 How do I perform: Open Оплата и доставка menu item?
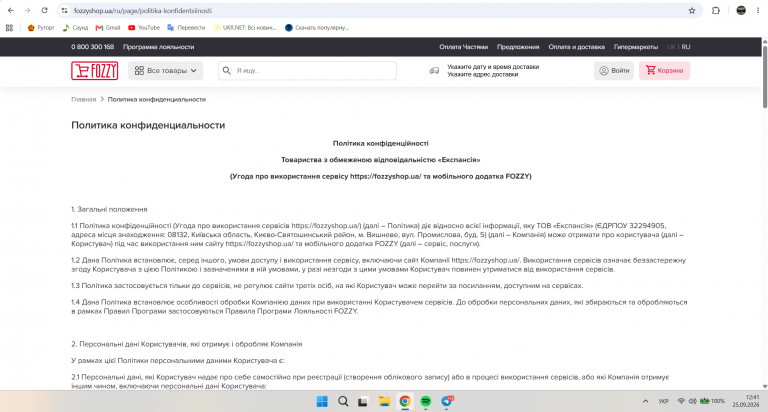pos(576,47)
